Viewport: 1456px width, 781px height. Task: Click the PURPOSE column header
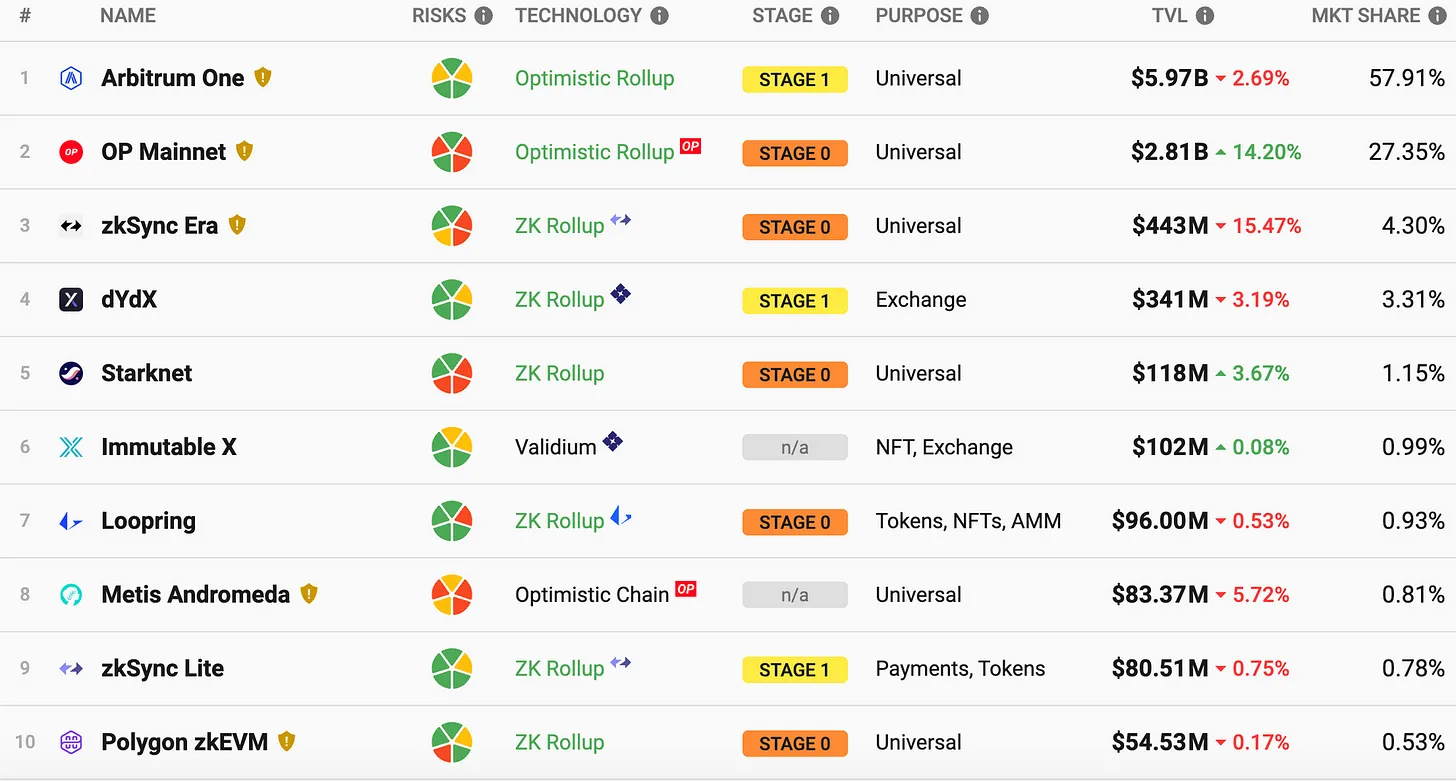(918, 16)
